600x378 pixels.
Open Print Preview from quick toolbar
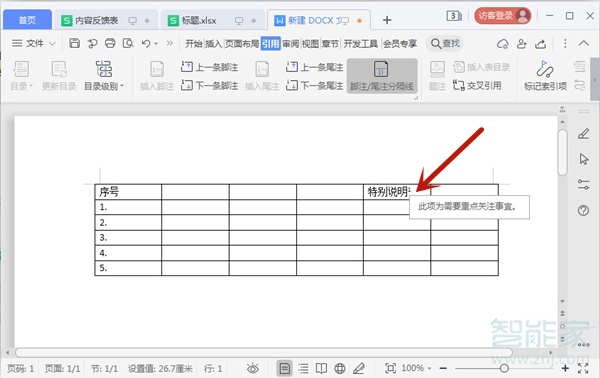pyautogui.click(x=128, y=43)
